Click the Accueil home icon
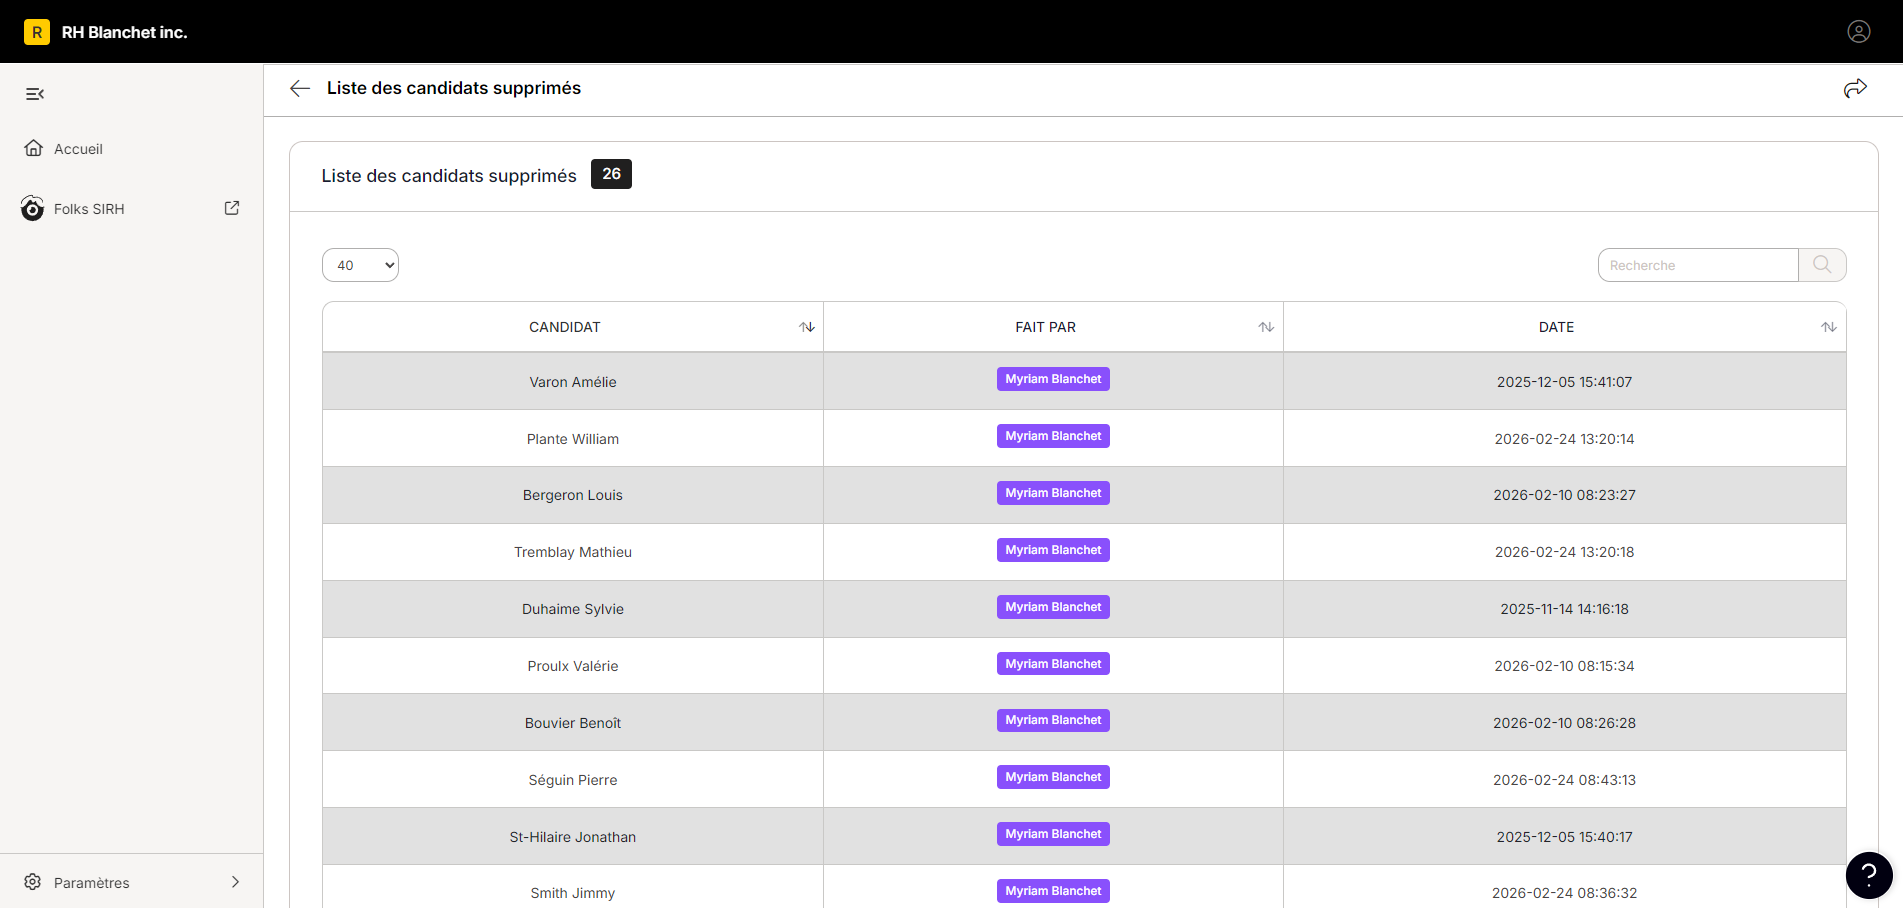This screenshot has height=908, width=1903. (34, 148)
